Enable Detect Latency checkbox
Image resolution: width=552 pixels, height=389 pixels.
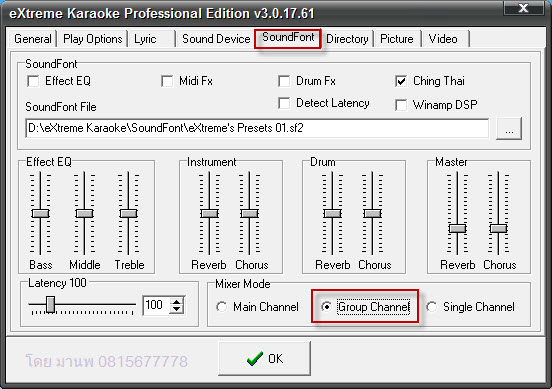point(284,103)
